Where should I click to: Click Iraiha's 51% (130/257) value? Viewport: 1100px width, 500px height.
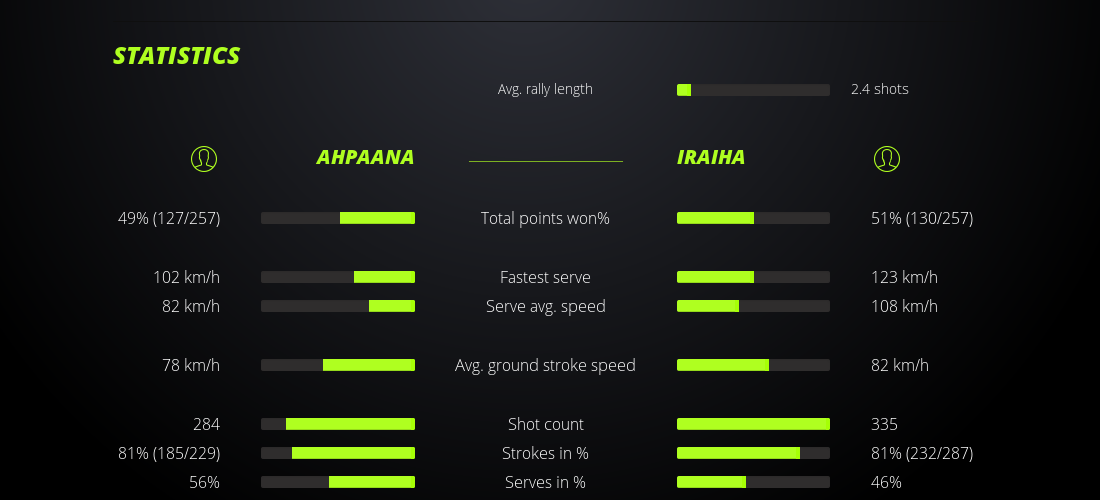click(922, 218)
